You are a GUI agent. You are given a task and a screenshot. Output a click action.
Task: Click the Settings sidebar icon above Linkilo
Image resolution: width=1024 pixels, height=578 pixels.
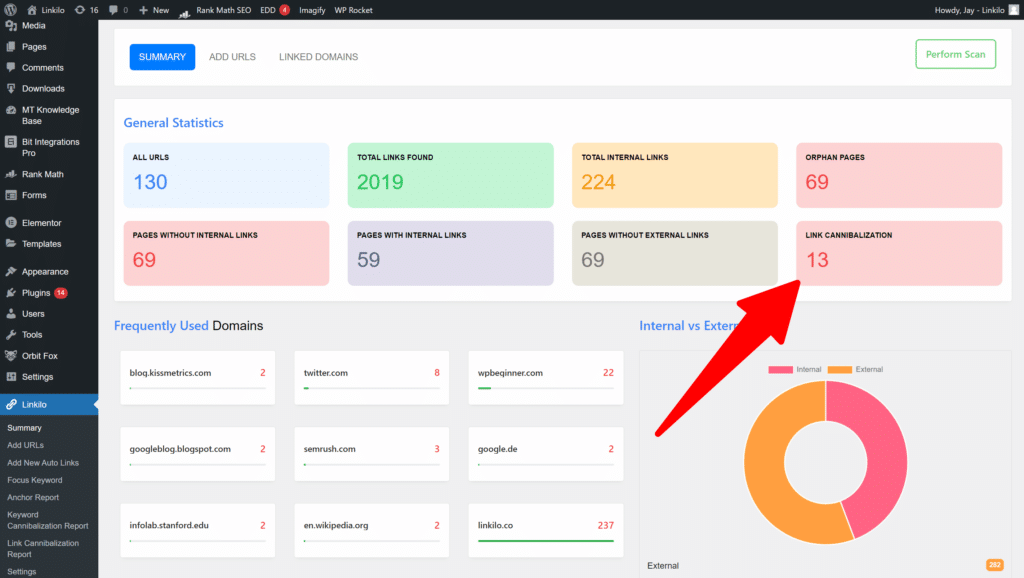click(x=11, y=377)
